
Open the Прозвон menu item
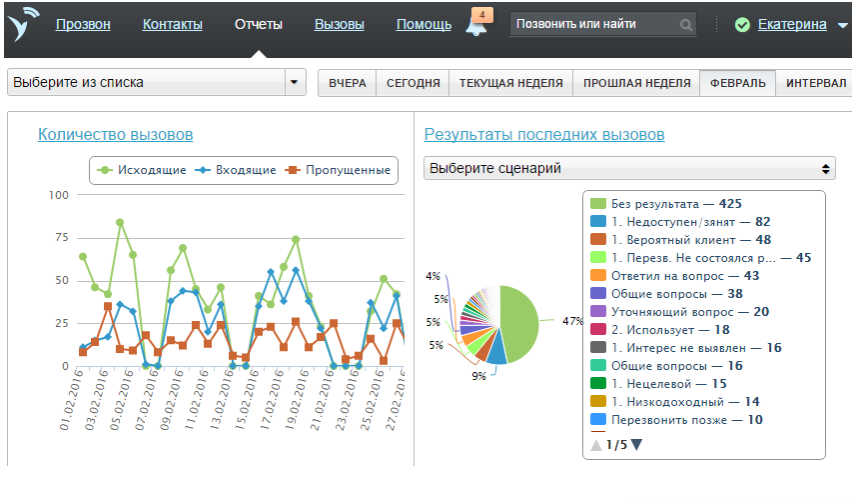click(83, 24)
